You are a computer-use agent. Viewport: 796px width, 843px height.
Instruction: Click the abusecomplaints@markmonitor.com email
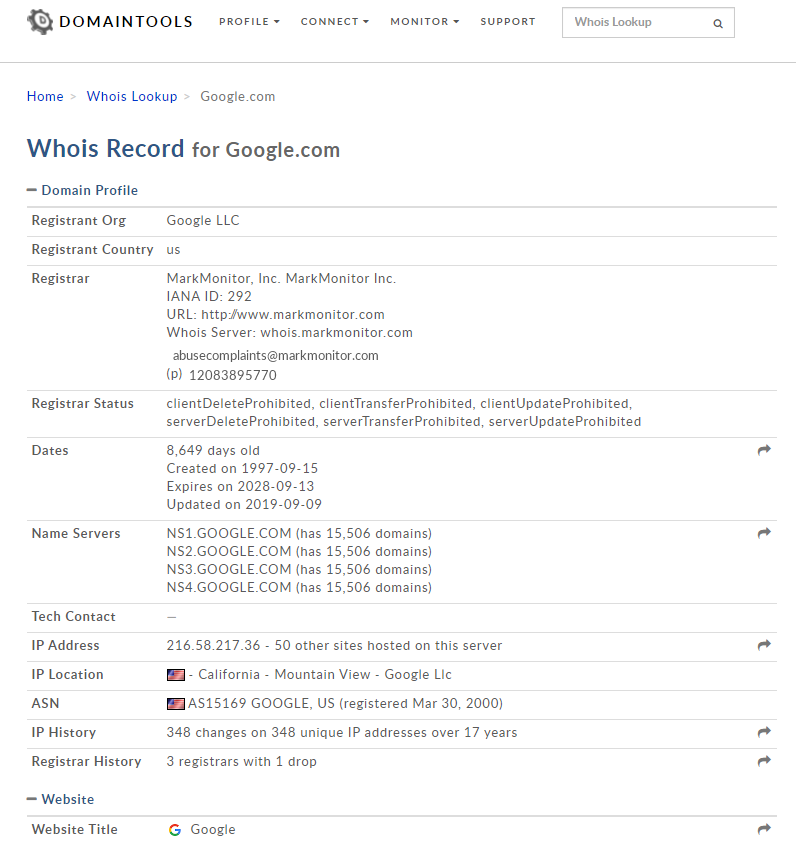[275, 355]
